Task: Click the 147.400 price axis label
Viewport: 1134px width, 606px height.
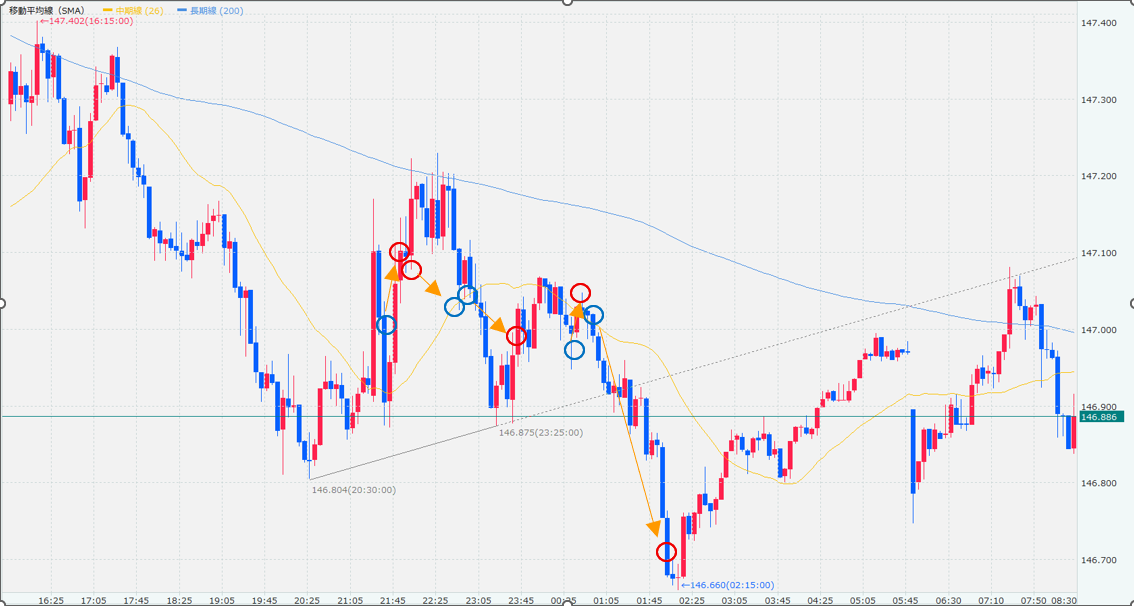Action: (x=1099, y=23)
